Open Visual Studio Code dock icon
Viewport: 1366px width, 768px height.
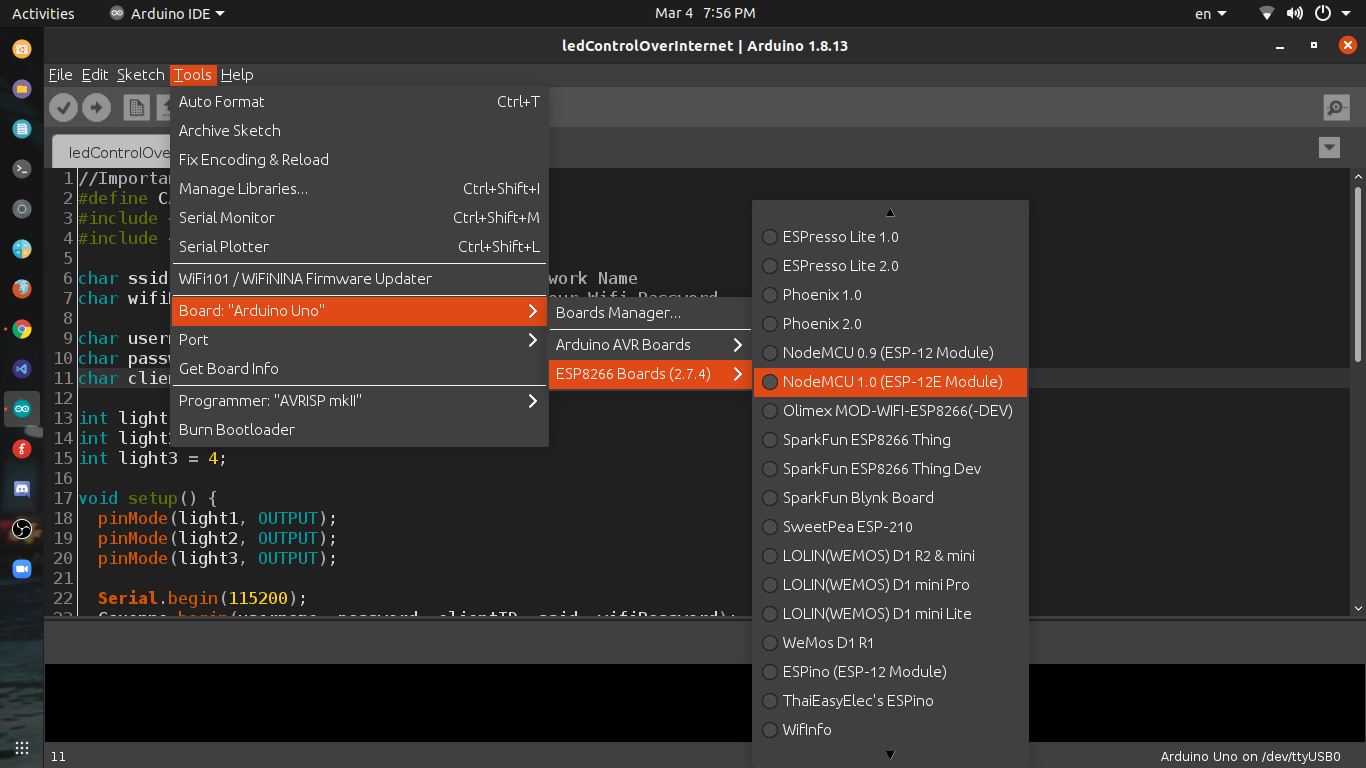click(22, 369)
